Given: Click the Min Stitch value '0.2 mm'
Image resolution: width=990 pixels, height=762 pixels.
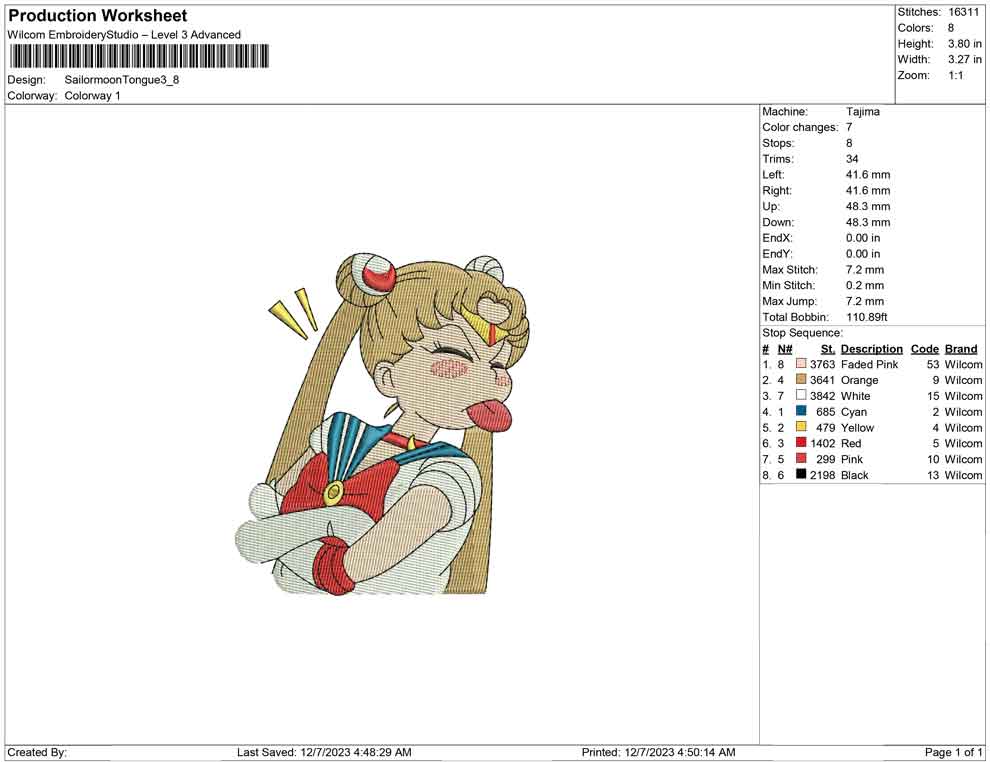Looking at the screenshot, I should click(x=865, y=285).
